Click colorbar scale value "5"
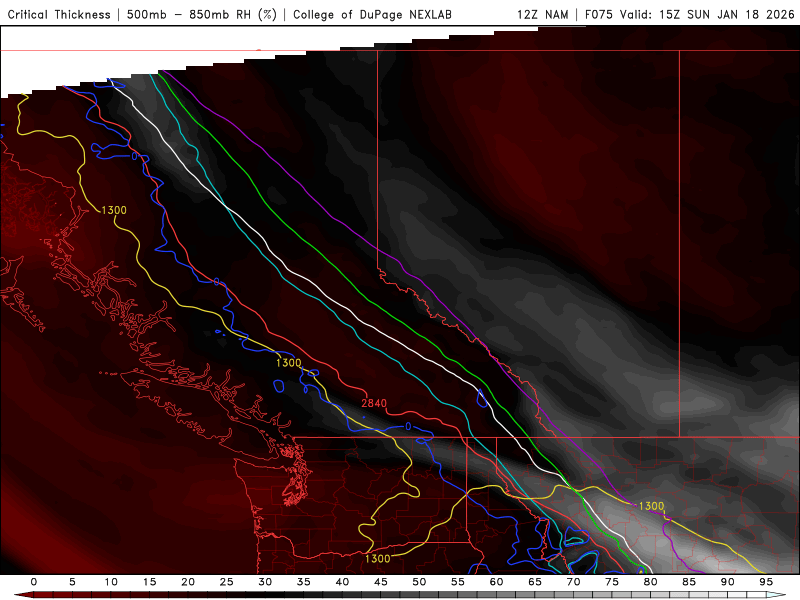800x600 pixels. pos(72,582)
